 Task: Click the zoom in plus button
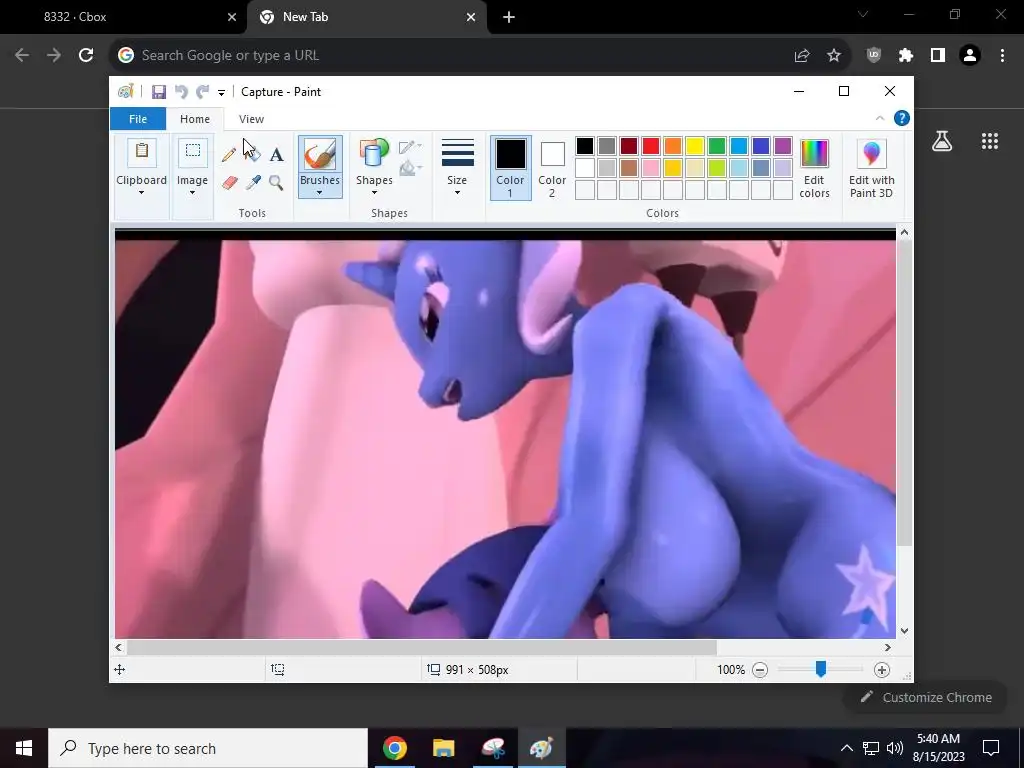882,669
